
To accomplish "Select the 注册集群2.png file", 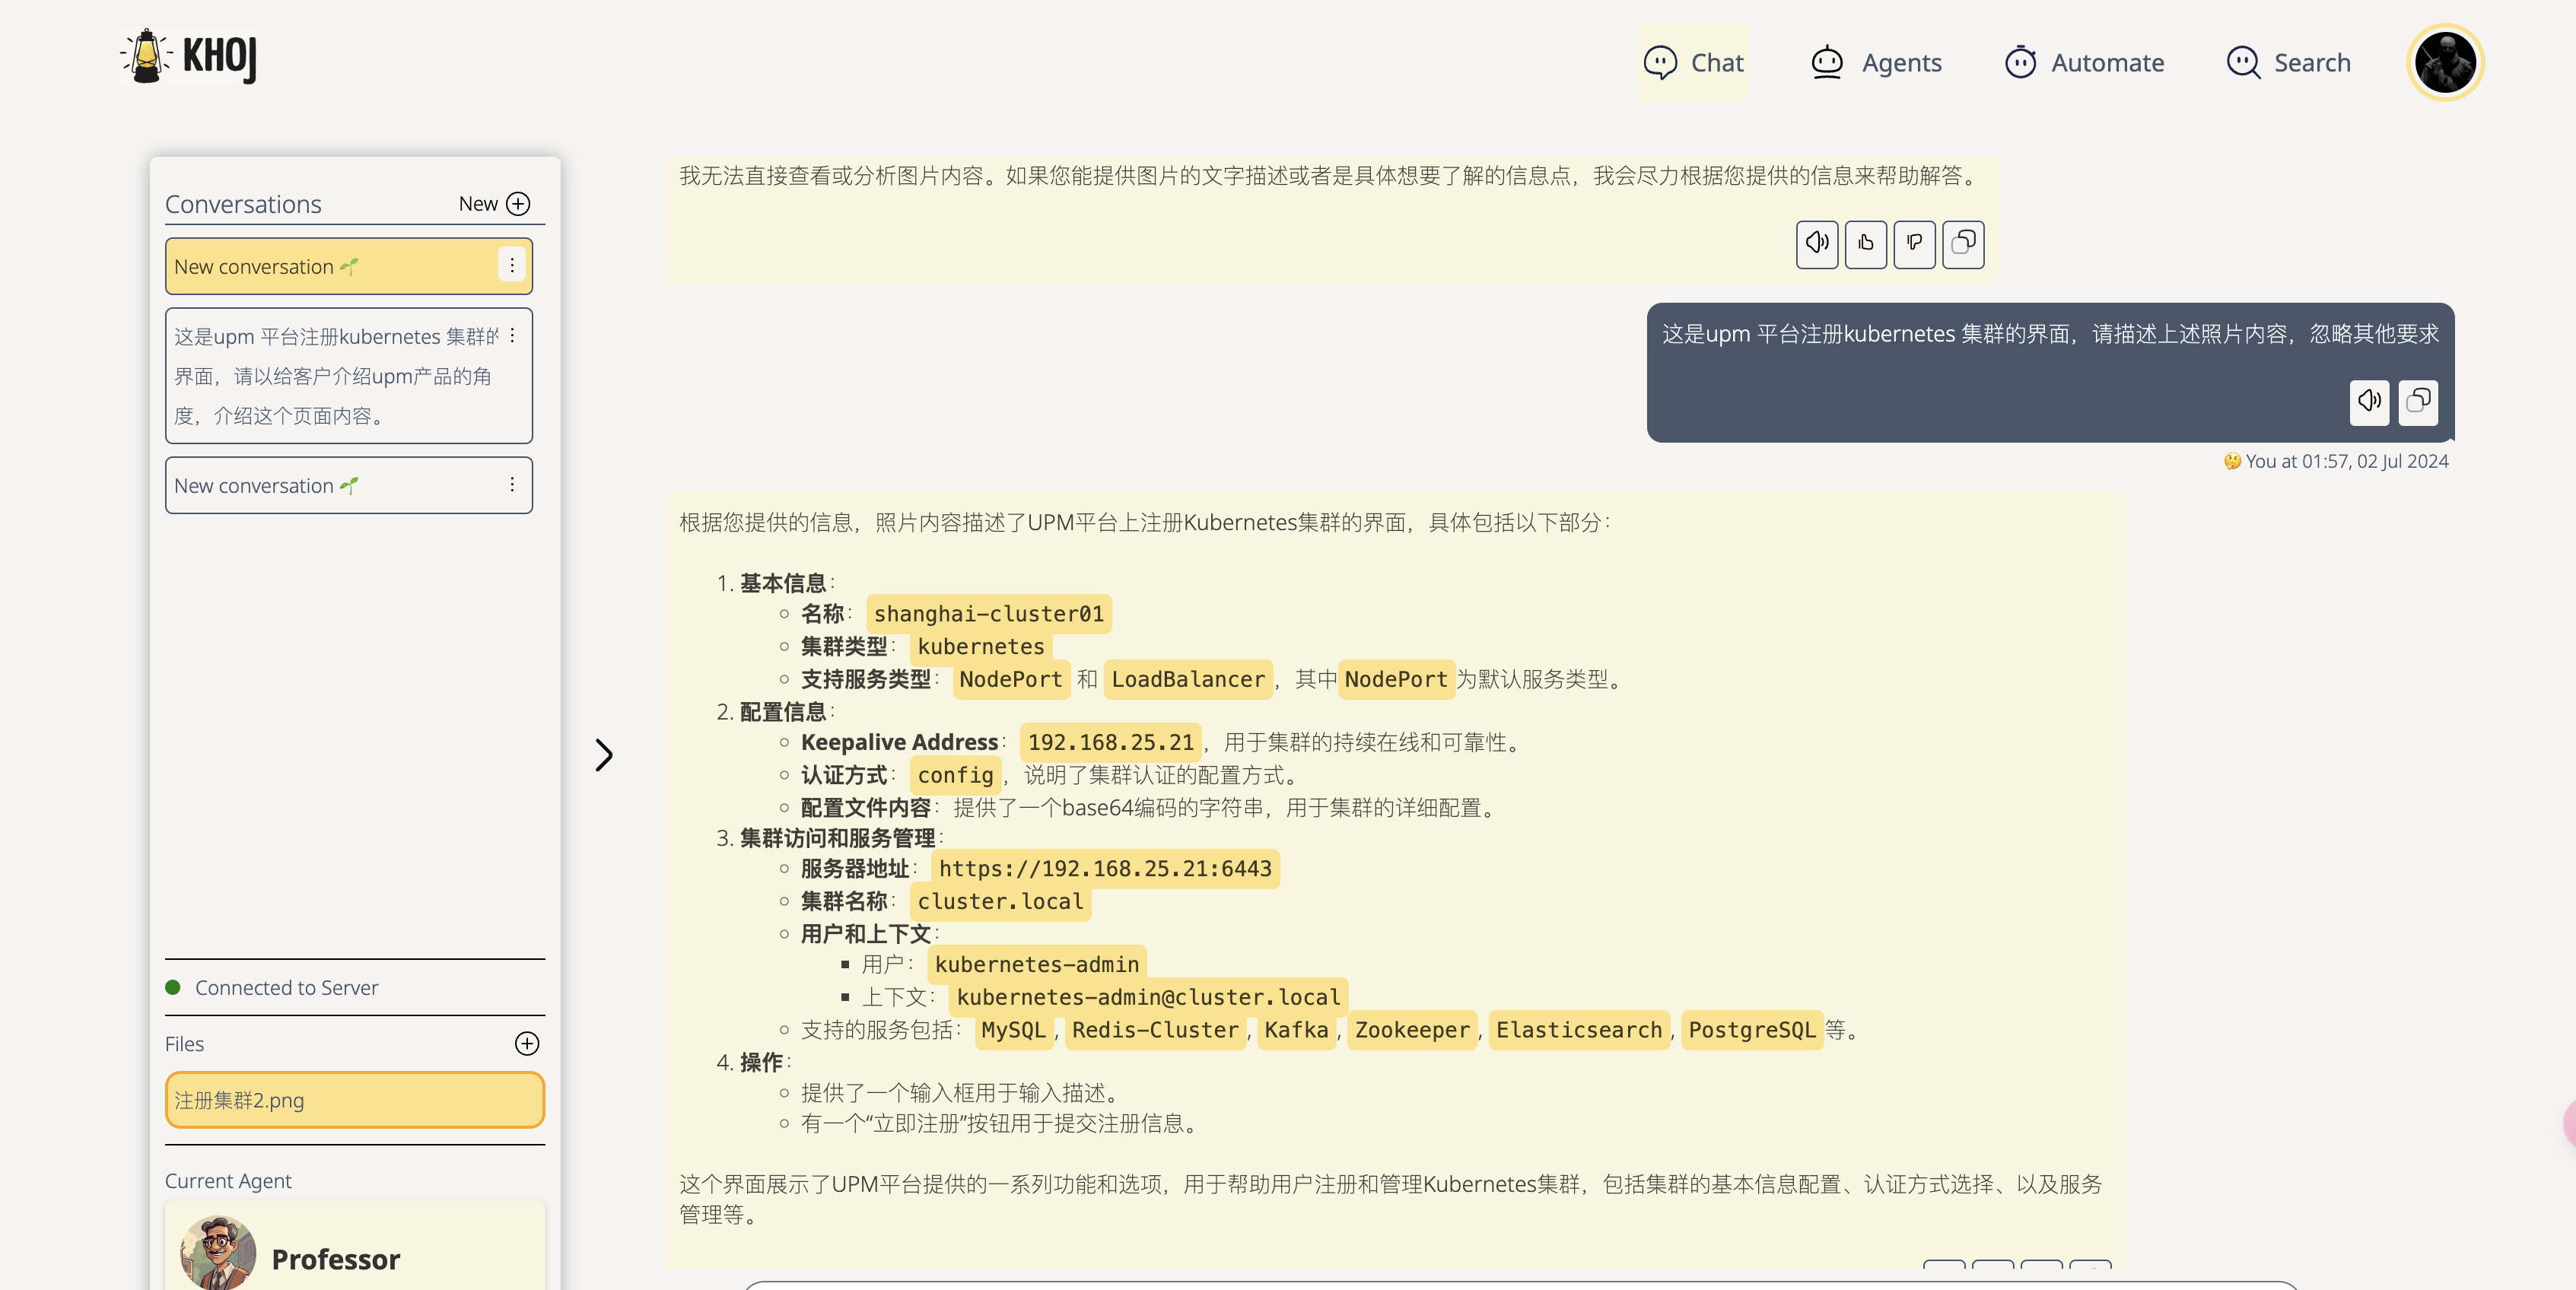I will [x=355, y=1100].
